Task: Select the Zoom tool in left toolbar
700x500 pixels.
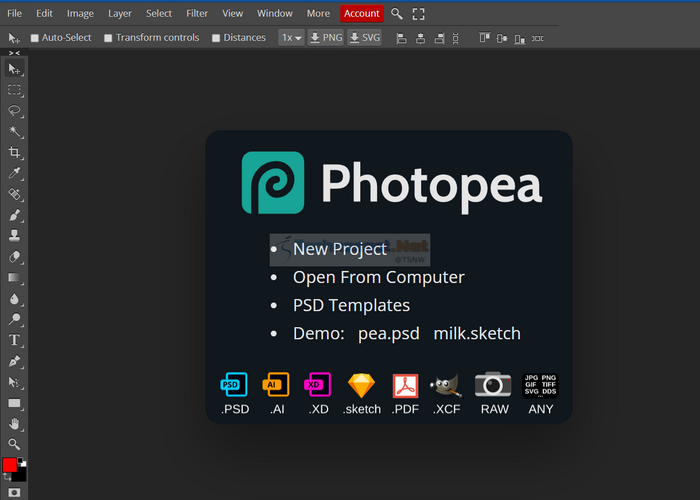Action: 14,444
